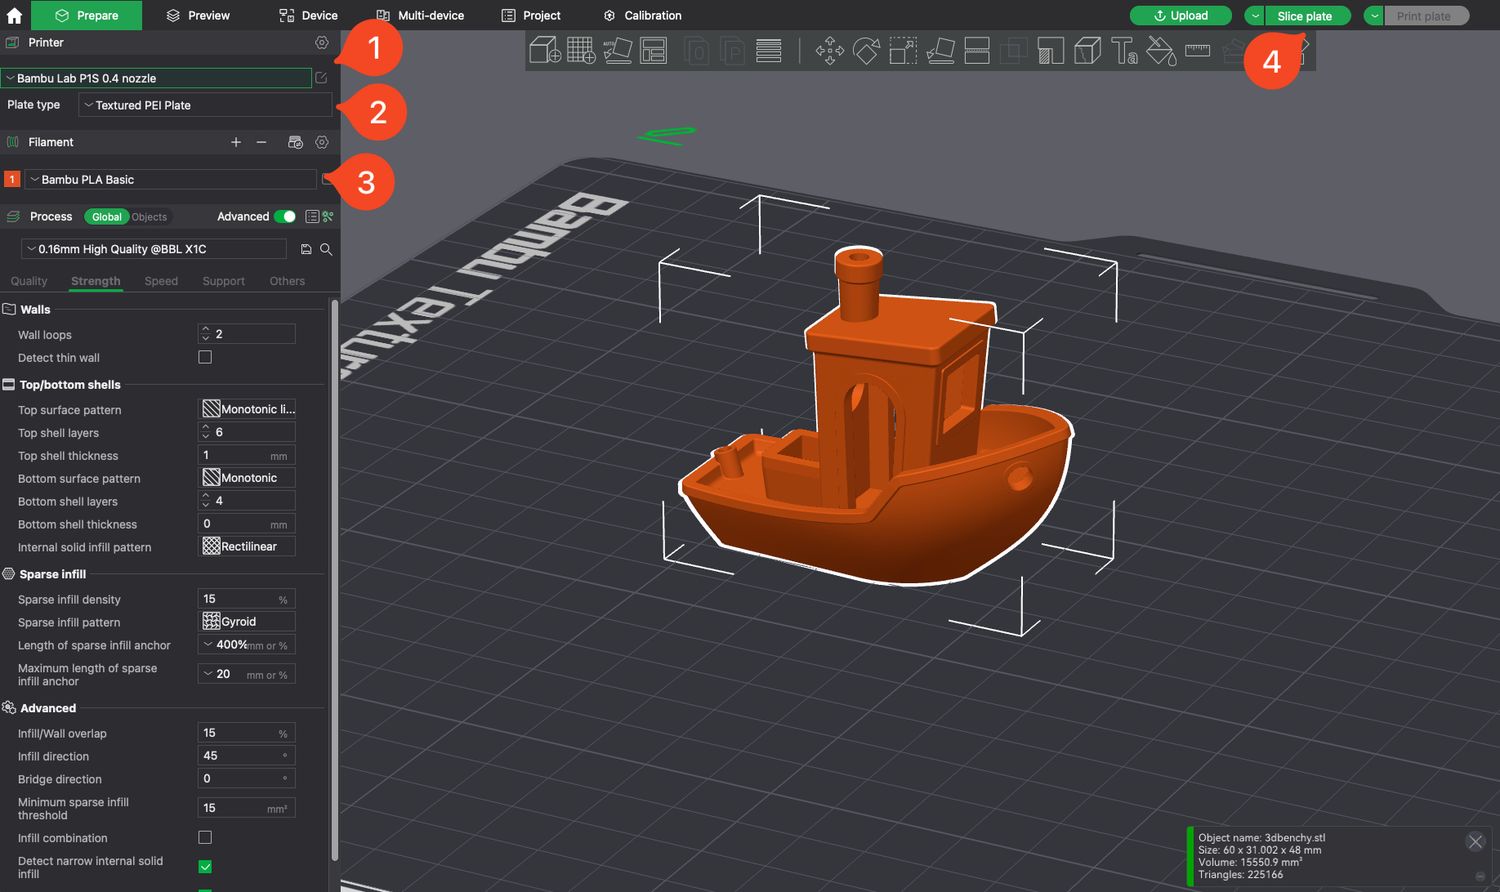The height and width of the screenshot is (892, 1500).
Task: Expand the Bambu PLA Basic filament dropdown
Action: pyautogui.click(x=170, y=180)
